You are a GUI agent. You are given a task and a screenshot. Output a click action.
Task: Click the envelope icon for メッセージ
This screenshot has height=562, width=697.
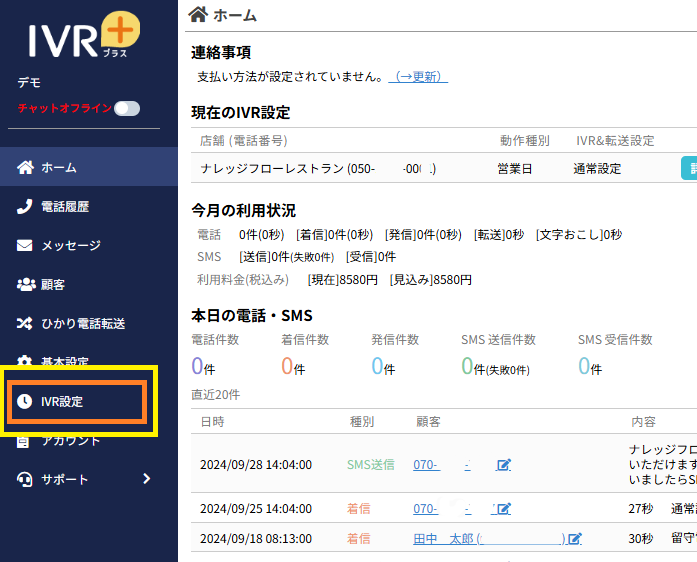coord(26,245)
